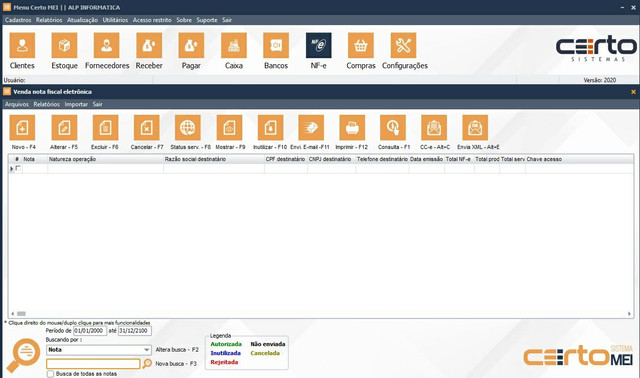This screenshot has height=378, width=640.
Task: Open the Pagar accounts icon
Action: pos(191,45)
